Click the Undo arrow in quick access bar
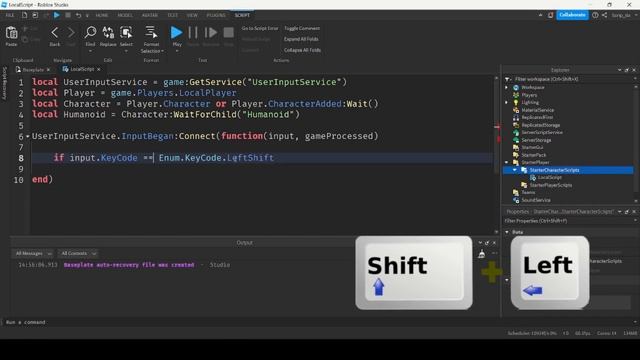 click(78, 15)
